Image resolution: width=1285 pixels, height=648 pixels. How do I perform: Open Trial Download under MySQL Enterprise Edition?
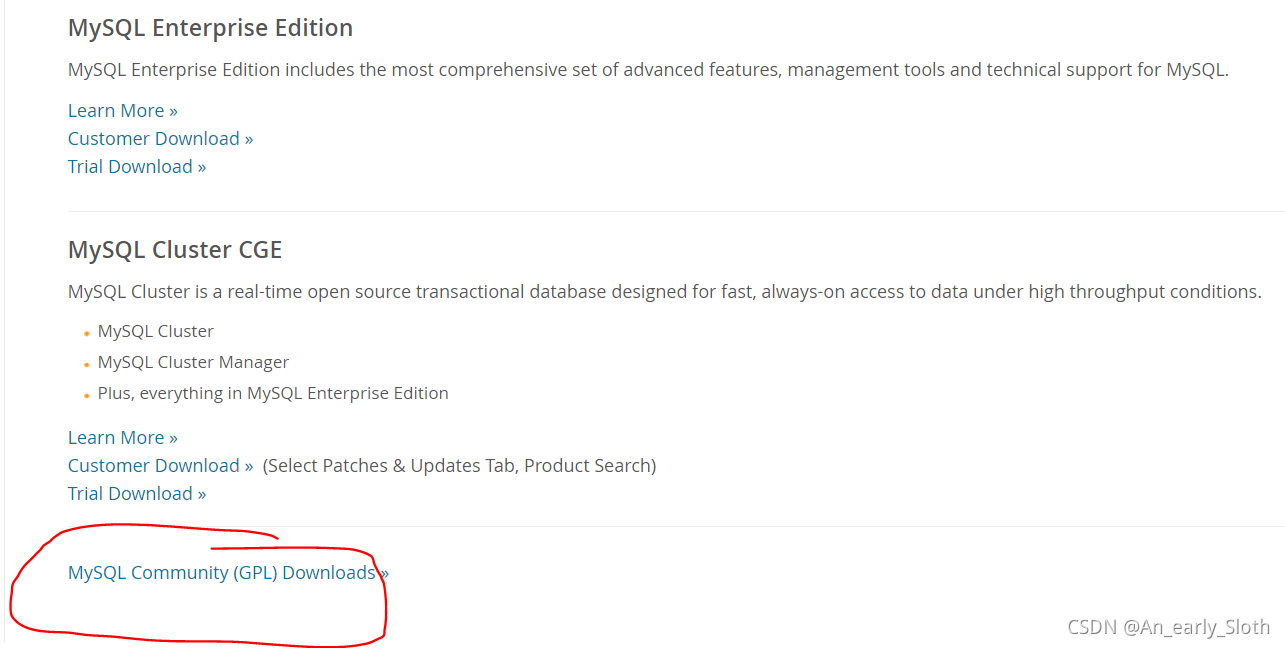click(137, 166)
